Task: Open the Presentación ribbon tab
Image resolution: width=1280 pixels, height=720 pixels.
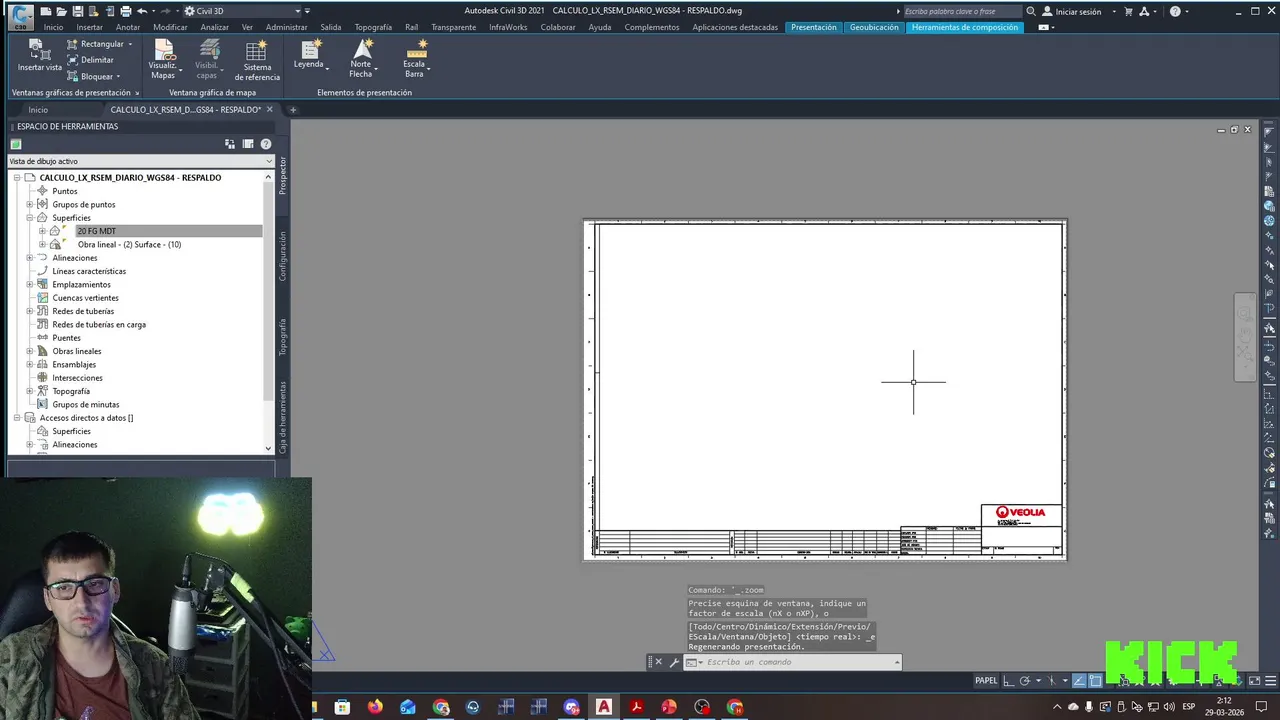Action: coord(813,27)
